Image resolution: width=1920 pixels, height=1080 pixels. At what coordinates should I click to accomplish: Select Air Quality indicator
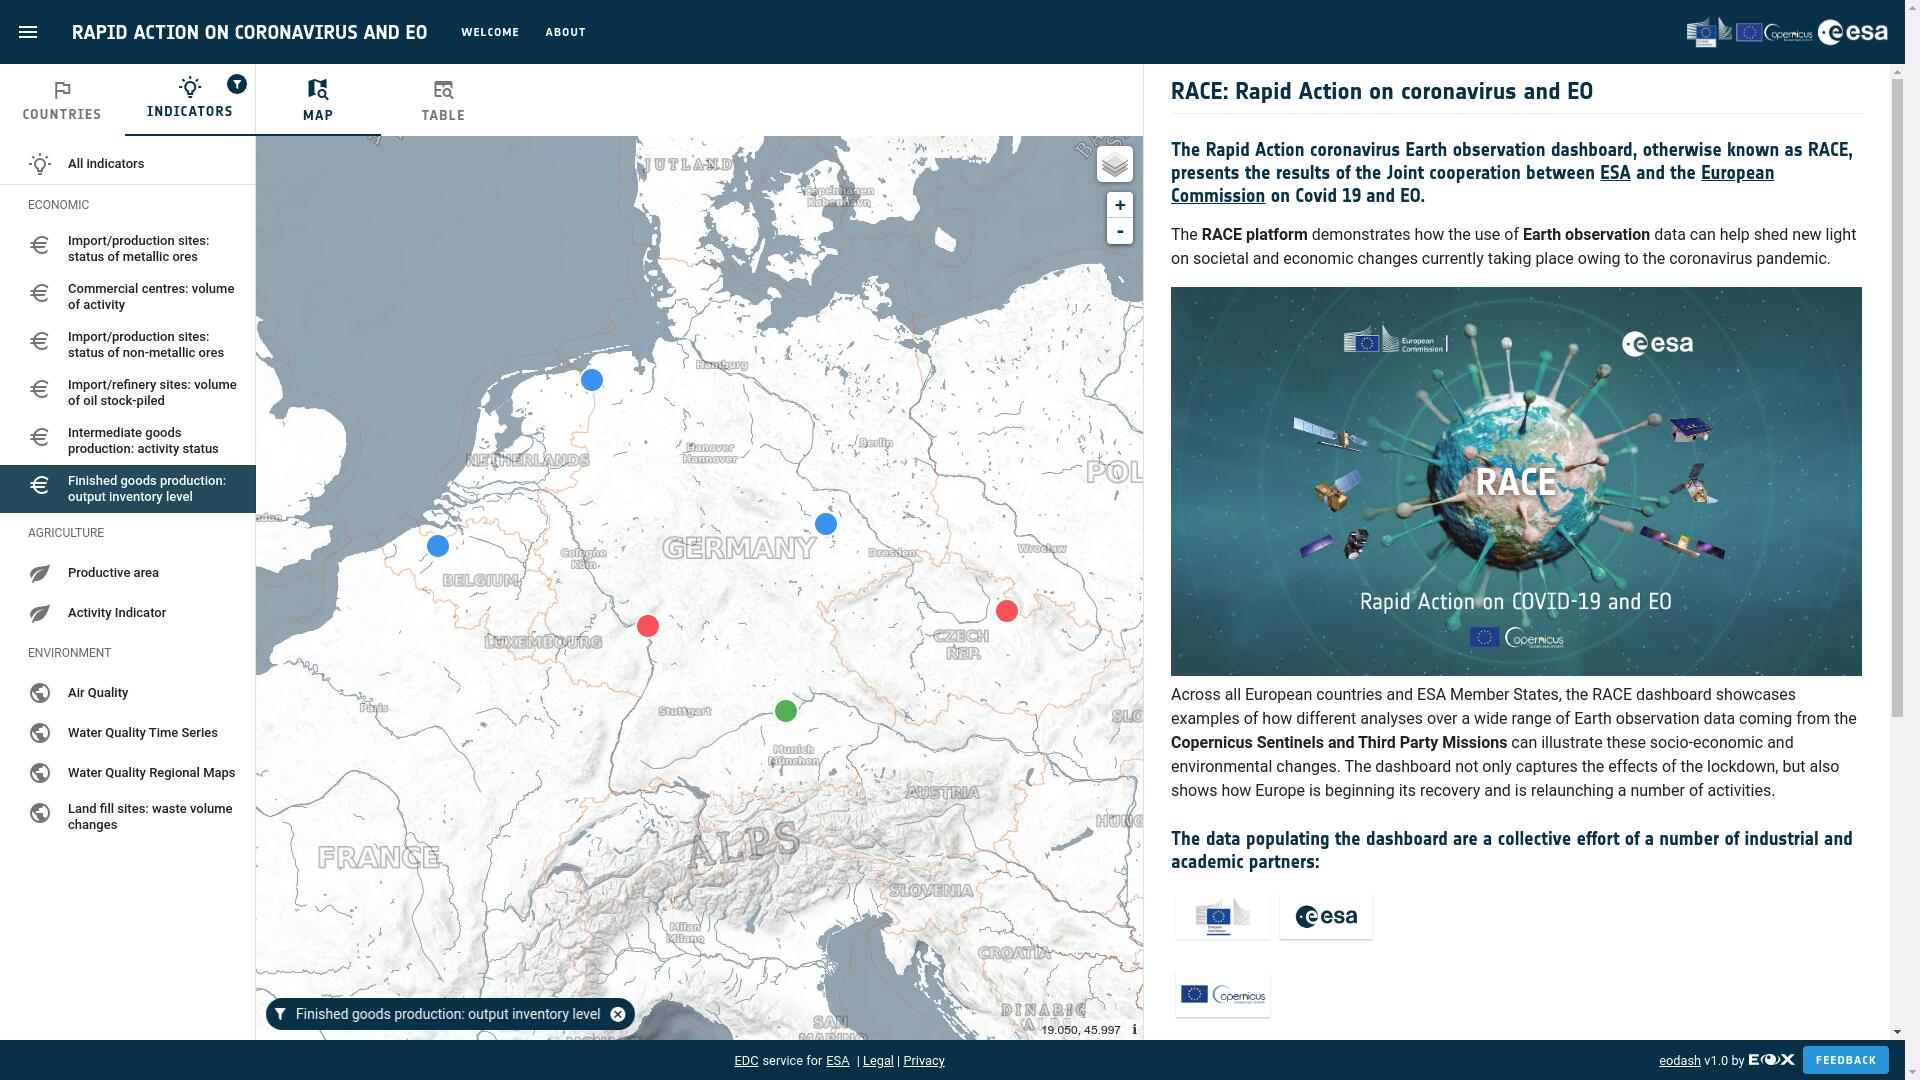click(x=128, y=693)
